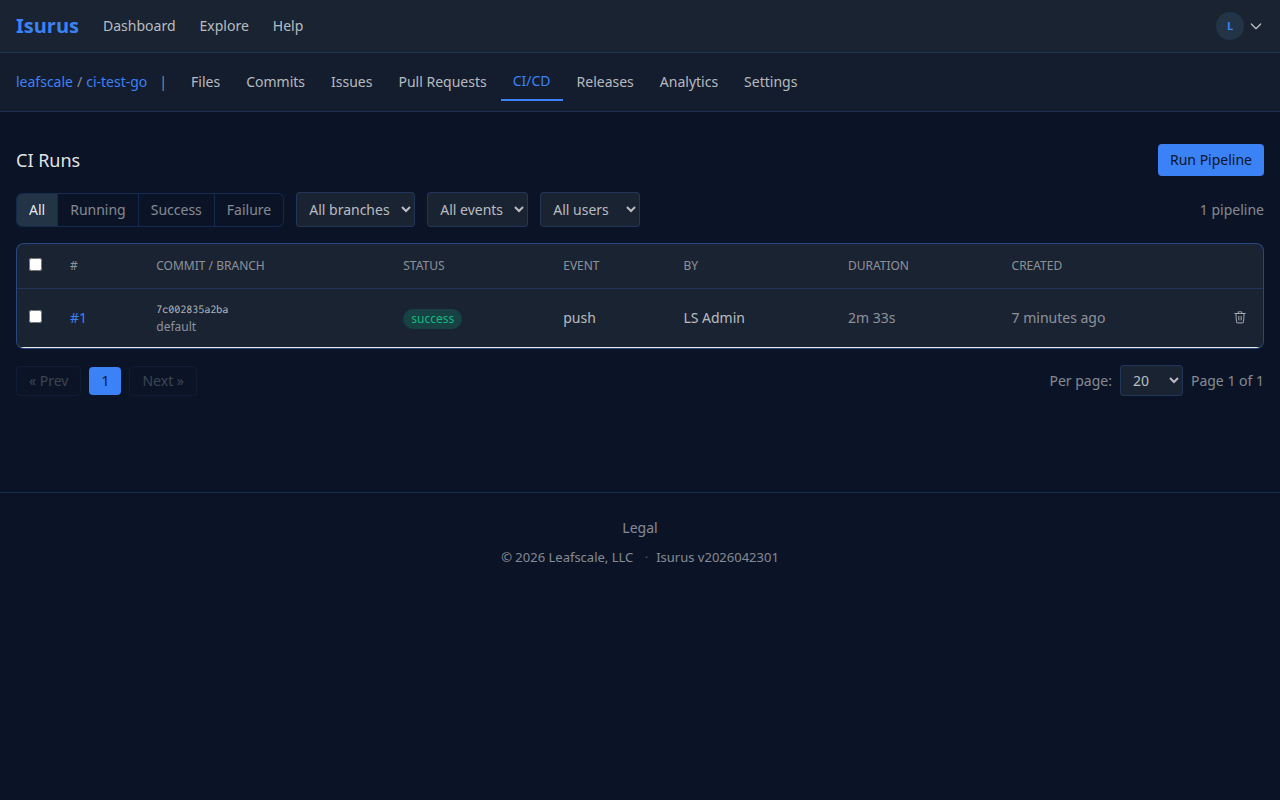Viewport: 1280px width, 800px height.
Task: Open the All users filter dropdown
Action: [590, 210]
